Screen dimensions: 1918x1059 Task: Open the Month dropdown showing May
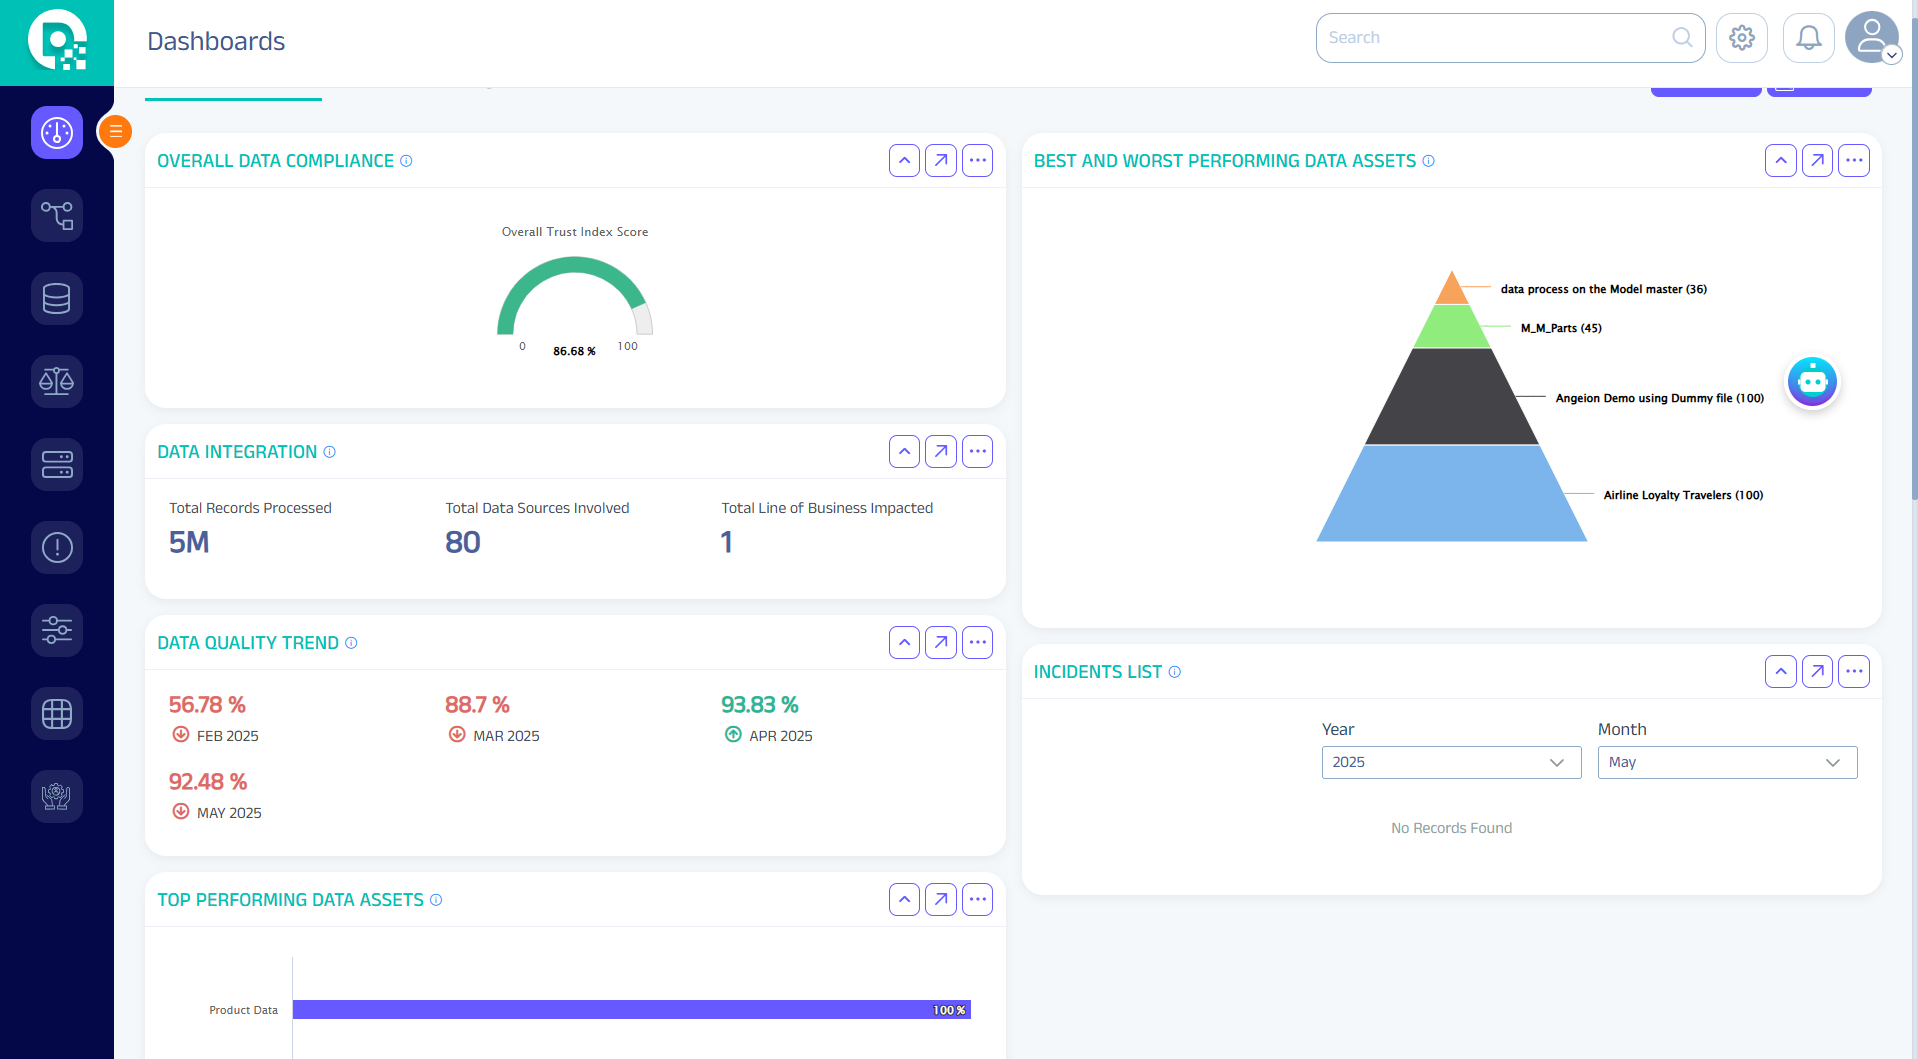1726,762
